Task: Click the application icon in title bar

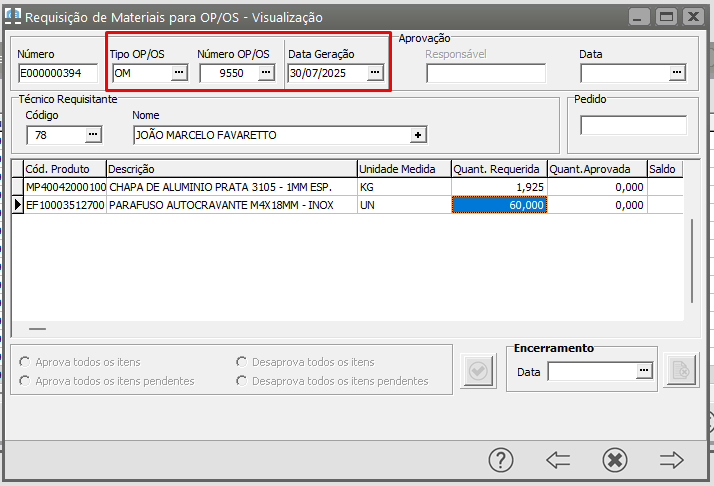Action: (13, 17)
